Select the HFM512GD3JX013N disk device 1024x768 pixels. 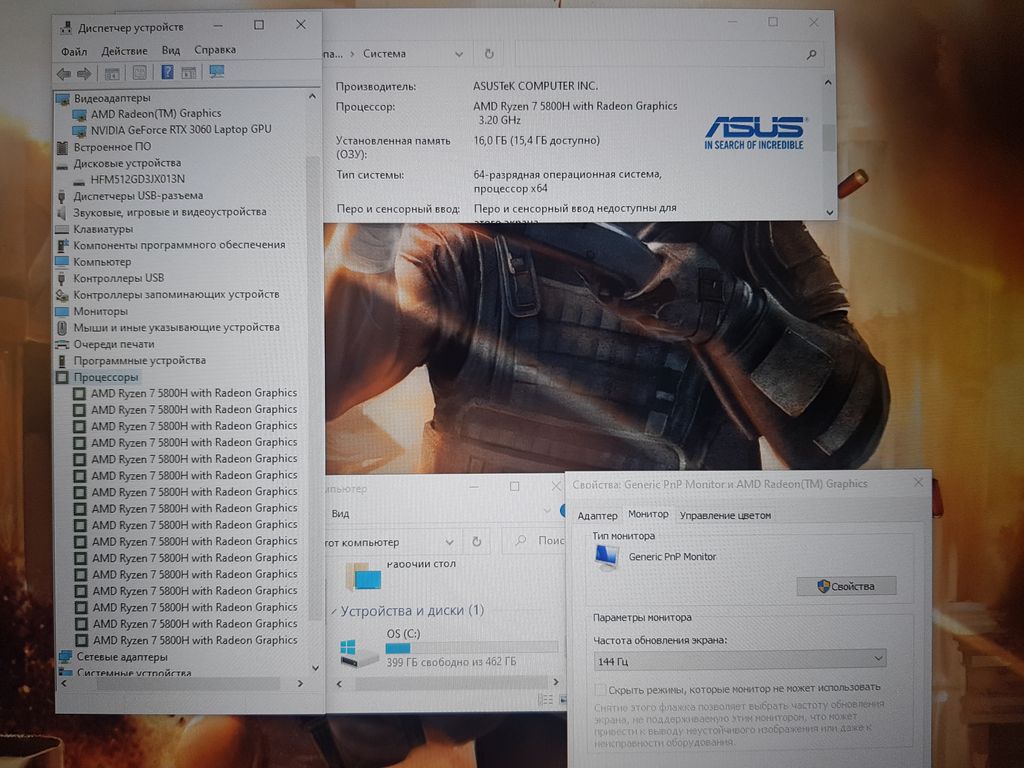click(x=137, y=179)
